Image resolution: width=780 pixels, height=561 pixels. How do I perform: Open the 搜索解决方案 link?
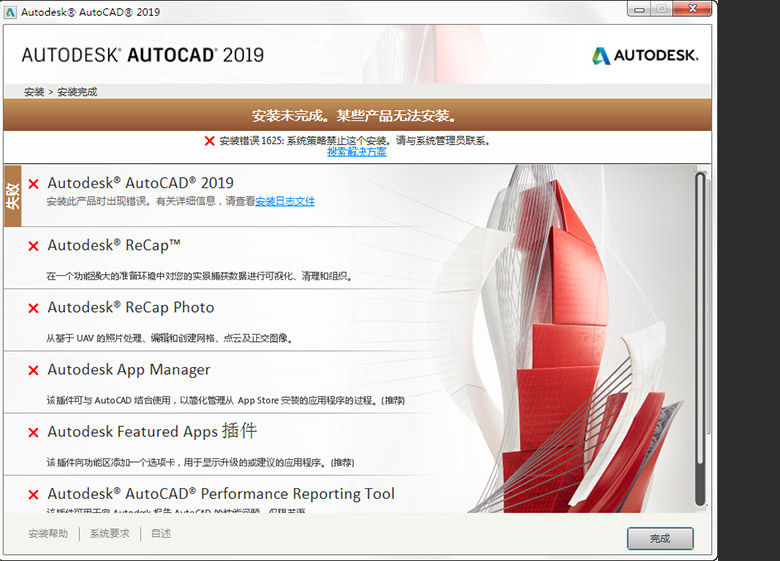357,152
